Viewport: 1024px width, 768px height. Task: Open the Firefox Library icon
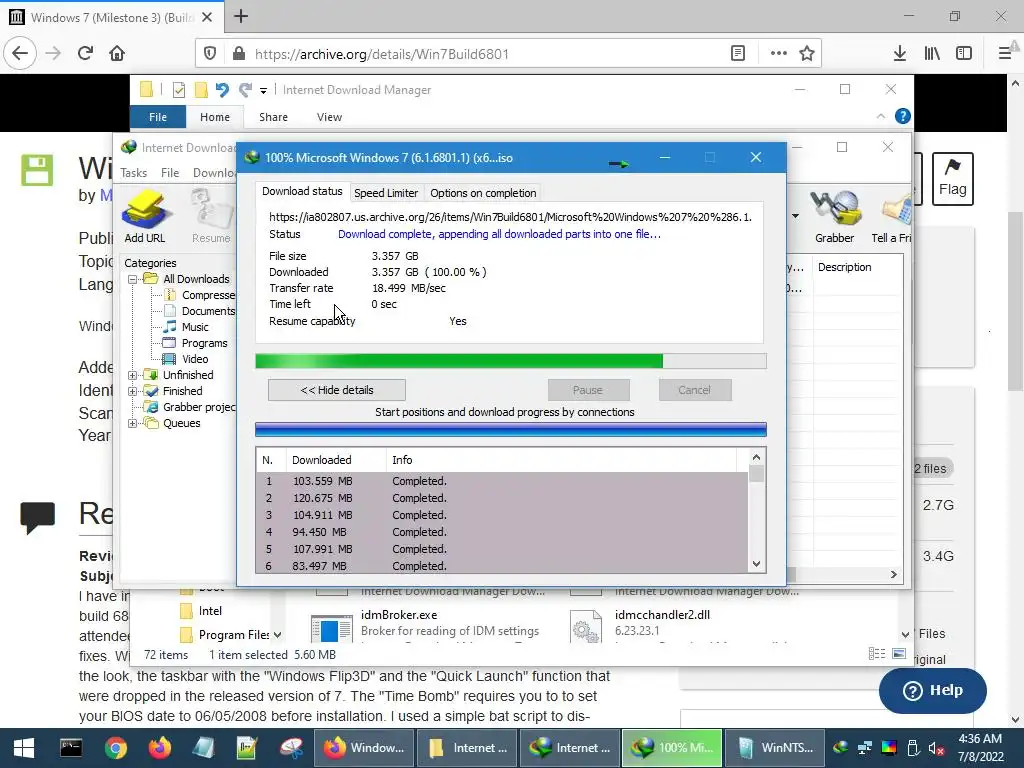pyautogui.click(x=932, y=54)
